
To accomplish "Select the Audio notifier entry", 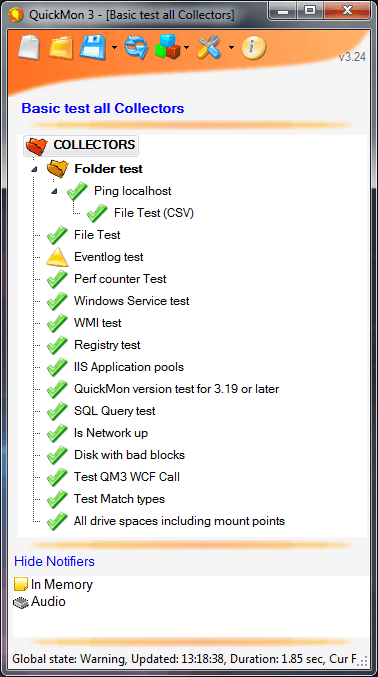I will point(39,601).
